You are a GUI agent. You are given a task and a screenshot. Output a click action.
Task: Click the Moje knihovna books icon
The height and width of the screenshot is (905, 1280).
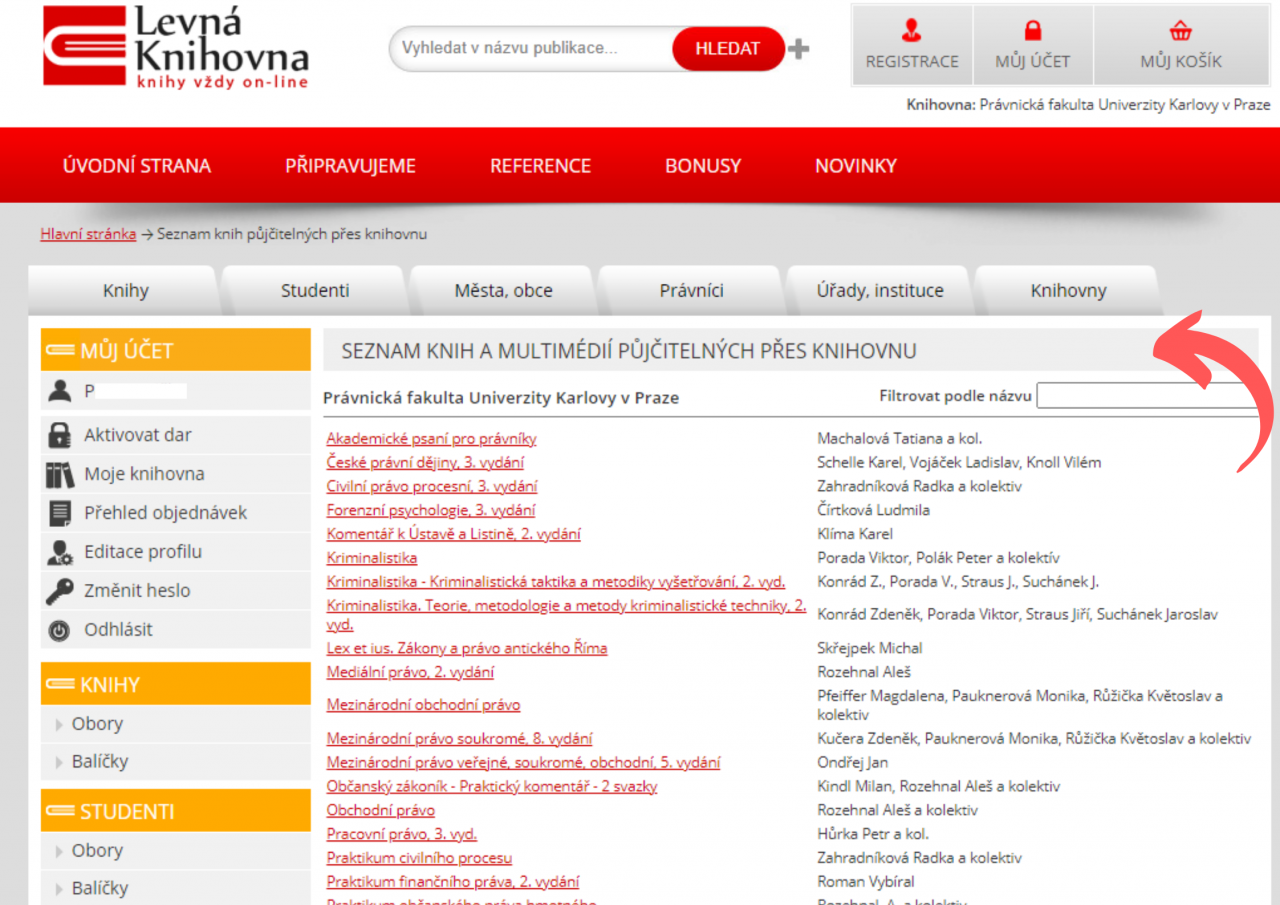tap(60, 474)
